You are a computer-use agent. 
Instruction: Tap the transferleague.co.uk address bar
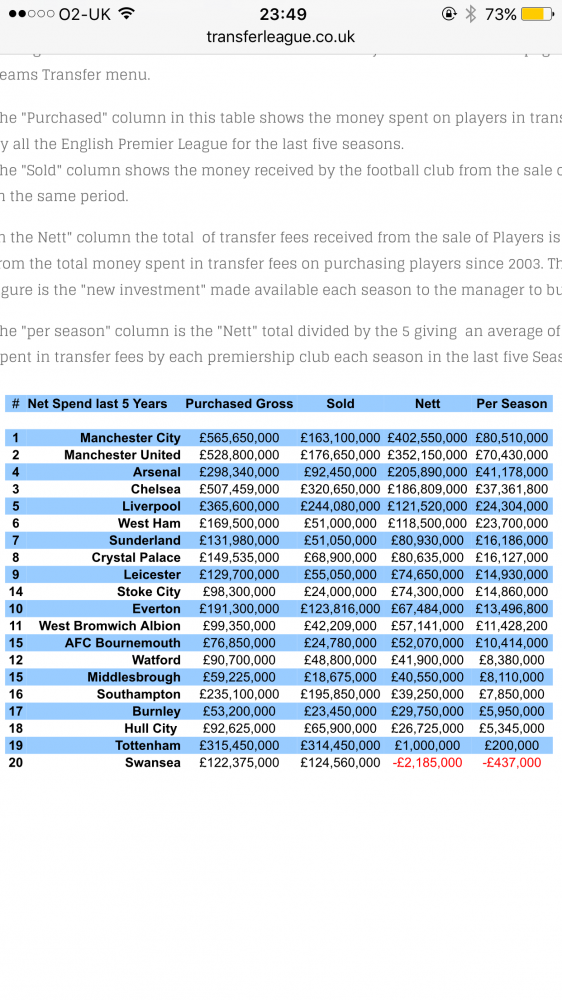(281, 37)
